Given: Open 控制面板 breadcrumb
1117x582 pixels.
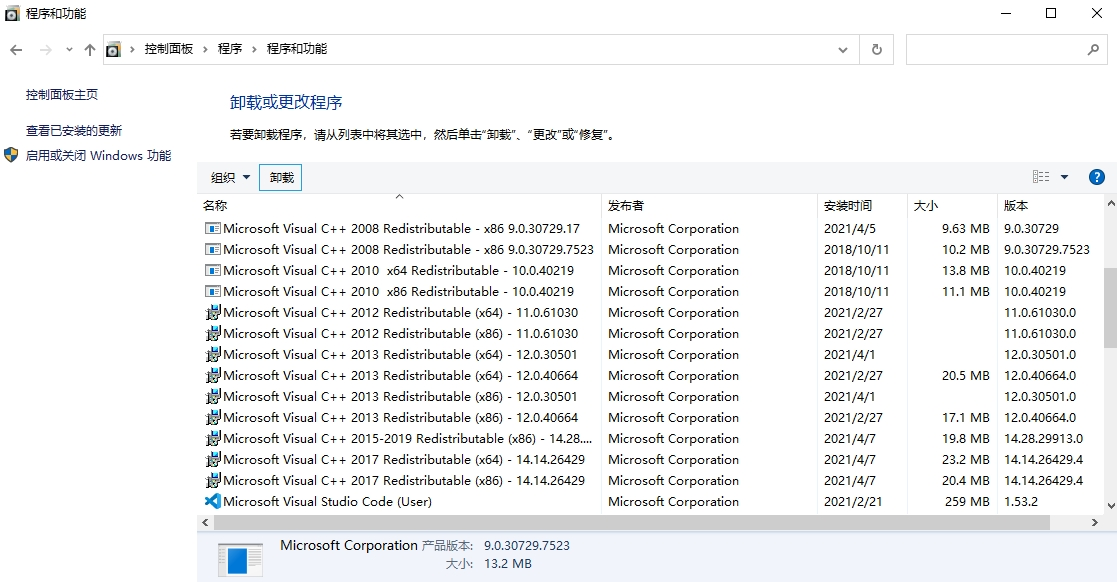Looking at the screenshot, I should (169, 49).
